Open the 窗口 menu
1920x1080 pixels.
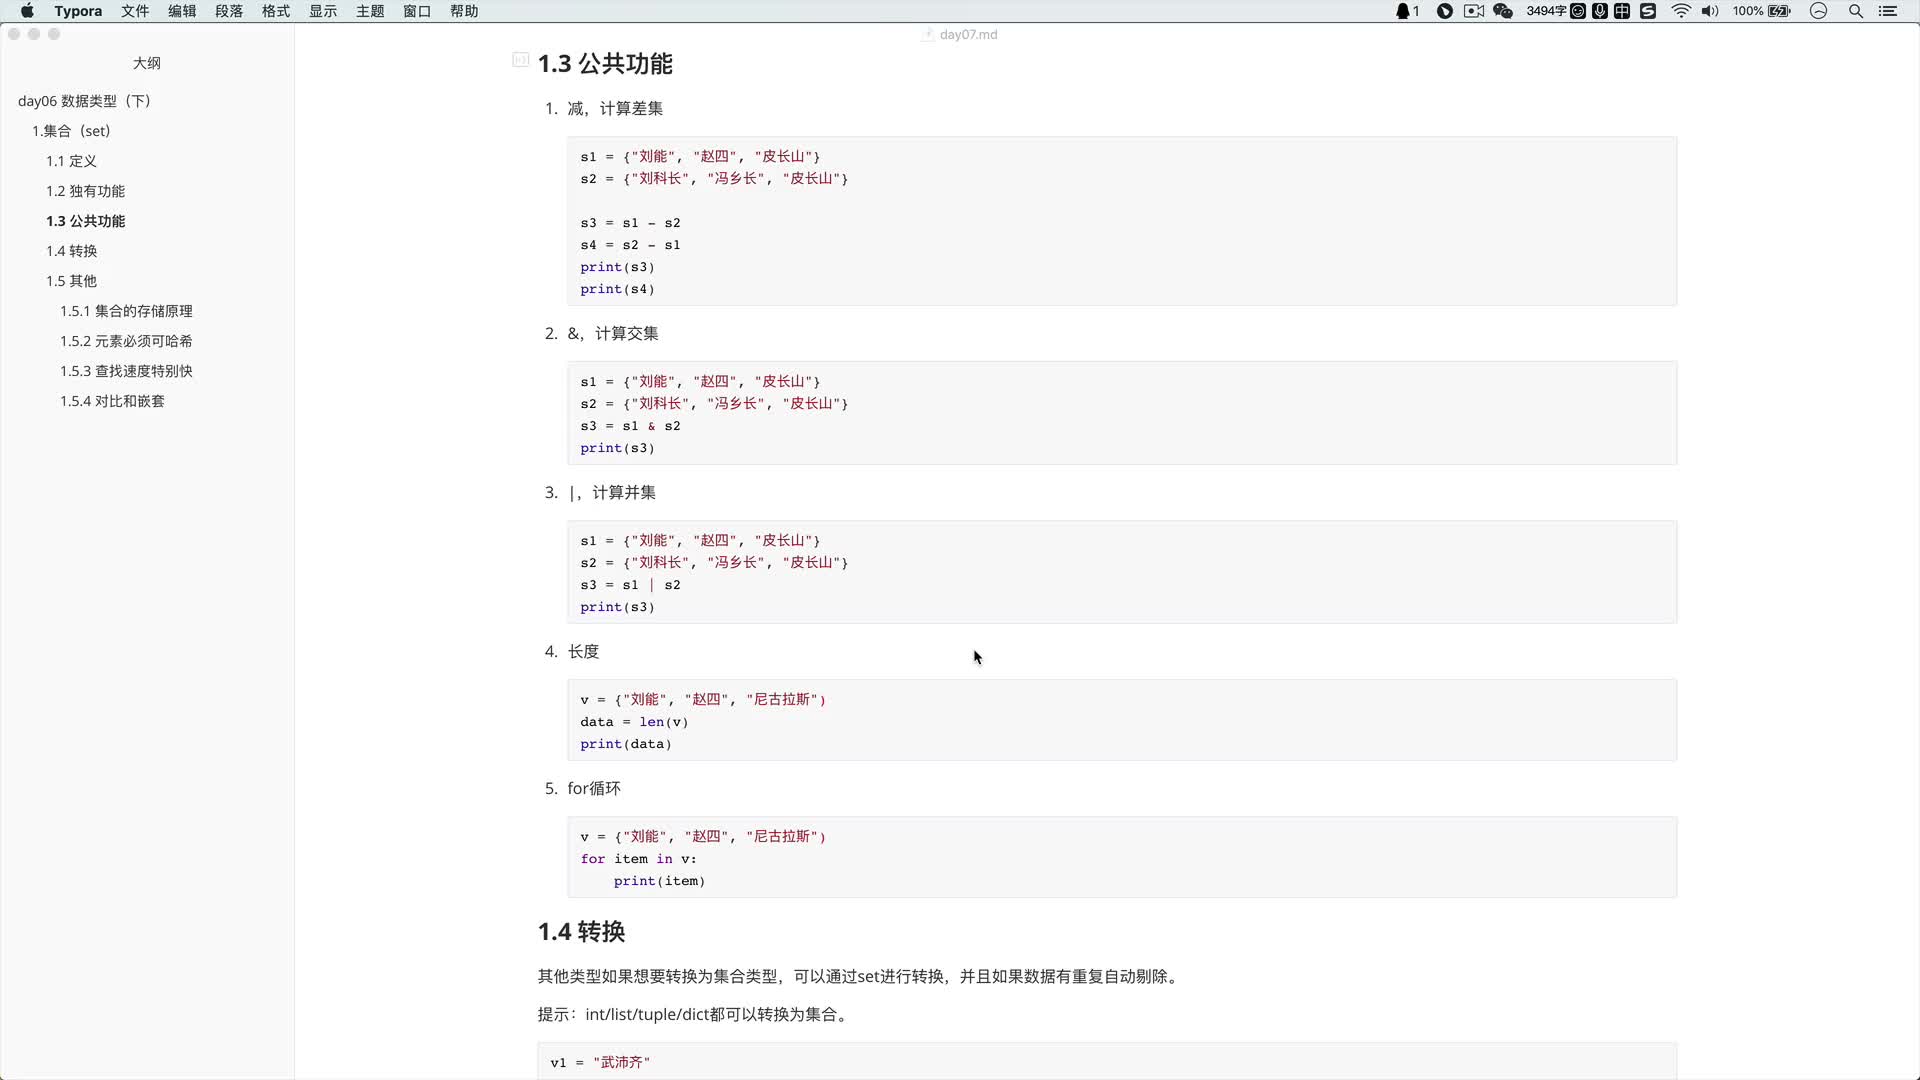tap(417, 11)
